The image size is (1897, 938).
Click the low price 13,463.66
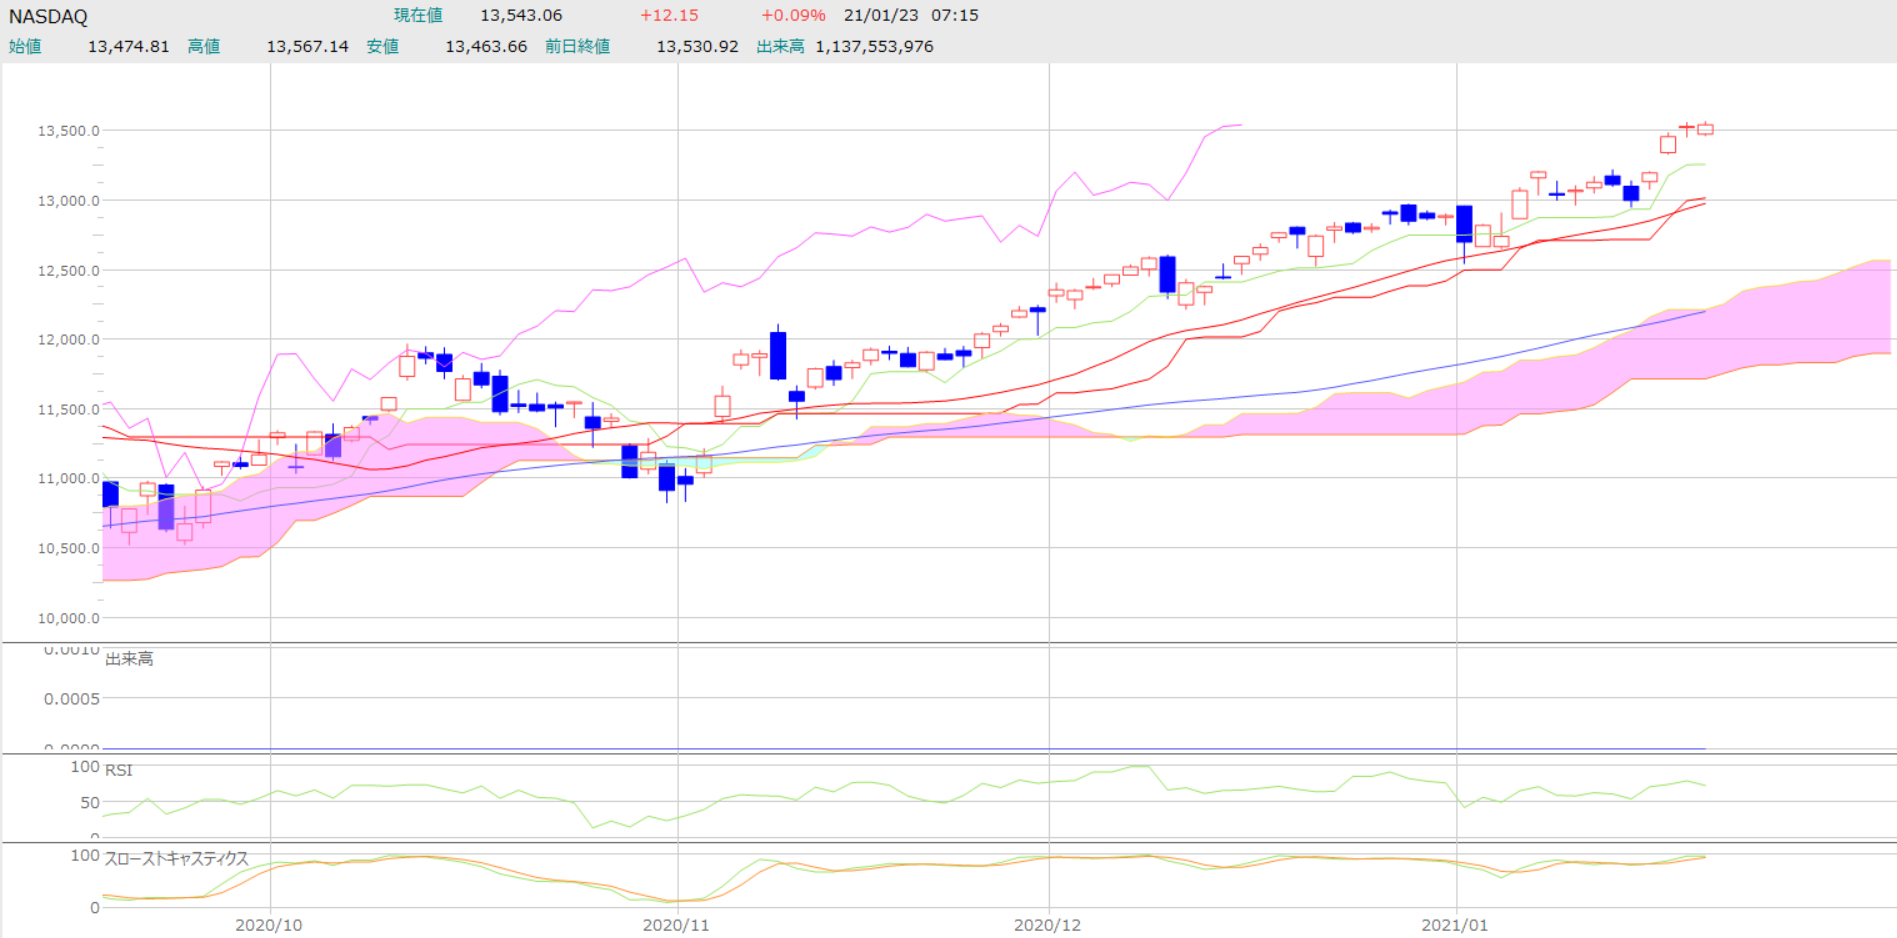tap(486, 47)
